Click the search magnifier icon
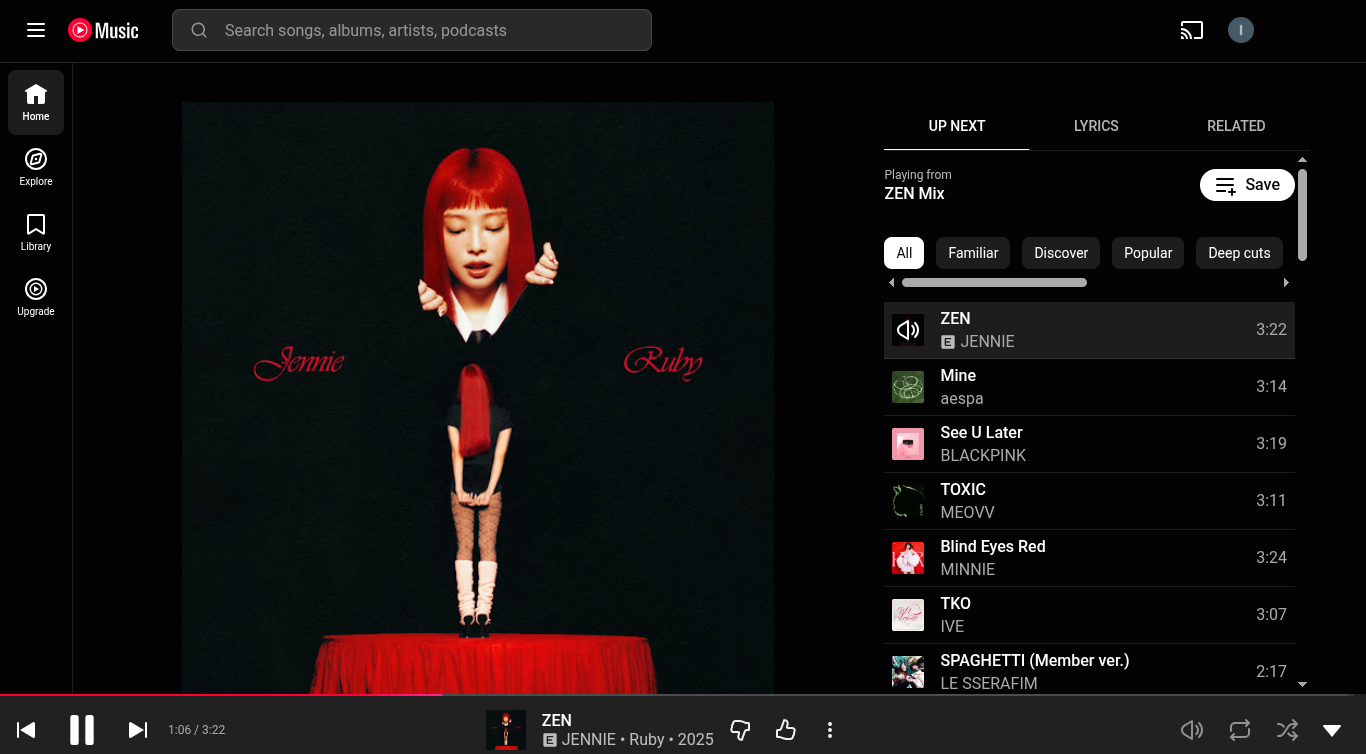 click(199, 30)
